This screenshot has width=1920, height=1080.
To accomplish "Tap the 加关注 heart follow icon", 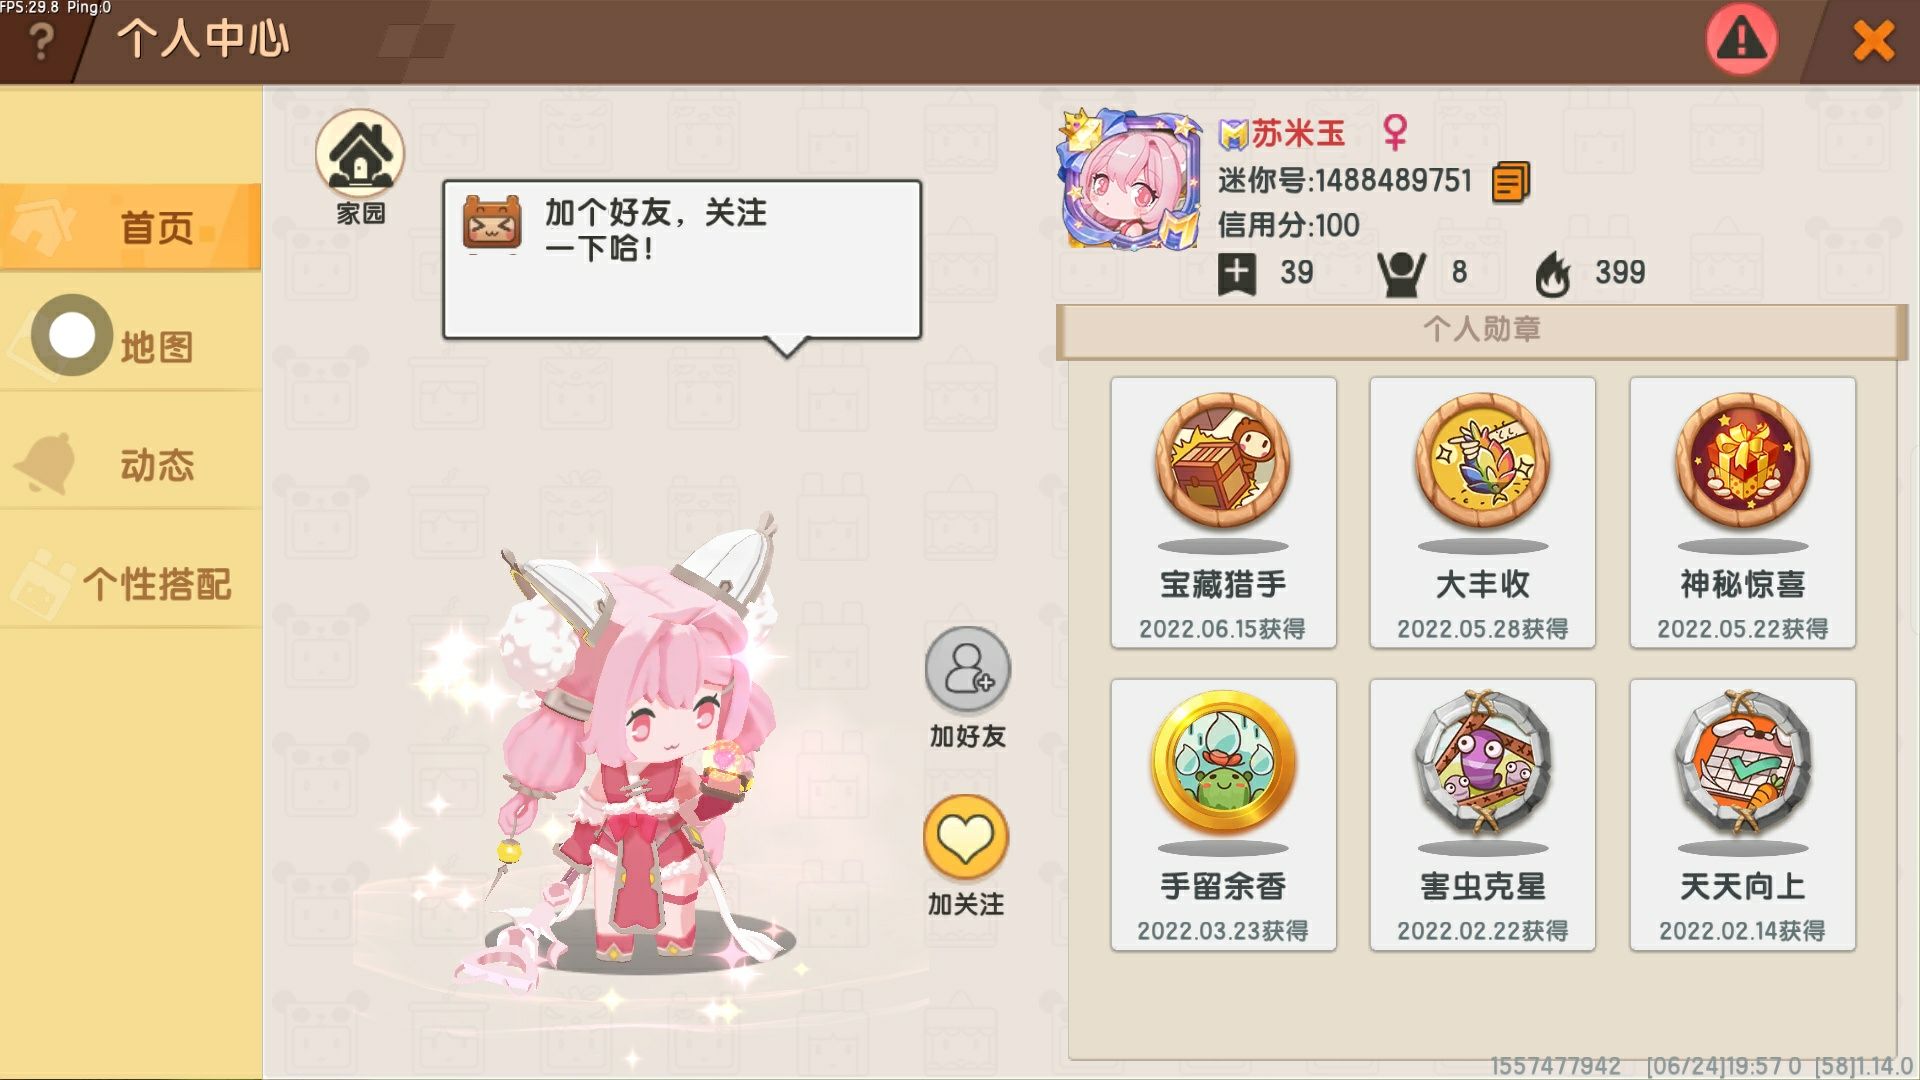I will [x=965, y=837].
